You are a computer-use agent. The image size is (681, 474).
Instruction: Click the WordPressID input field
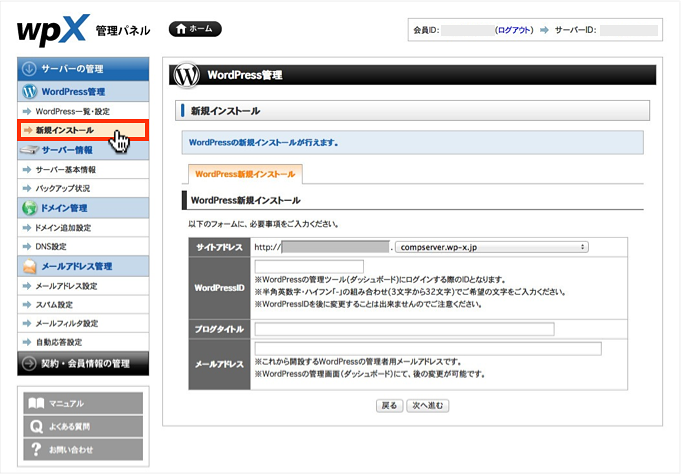coord(309,266)
